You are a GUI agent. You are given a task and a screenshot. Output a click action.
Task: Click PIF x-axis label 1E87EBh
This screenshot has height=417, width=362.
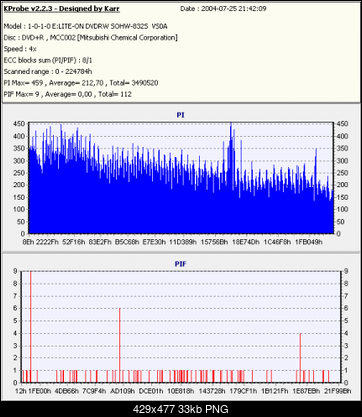click(x=306, y=391)
